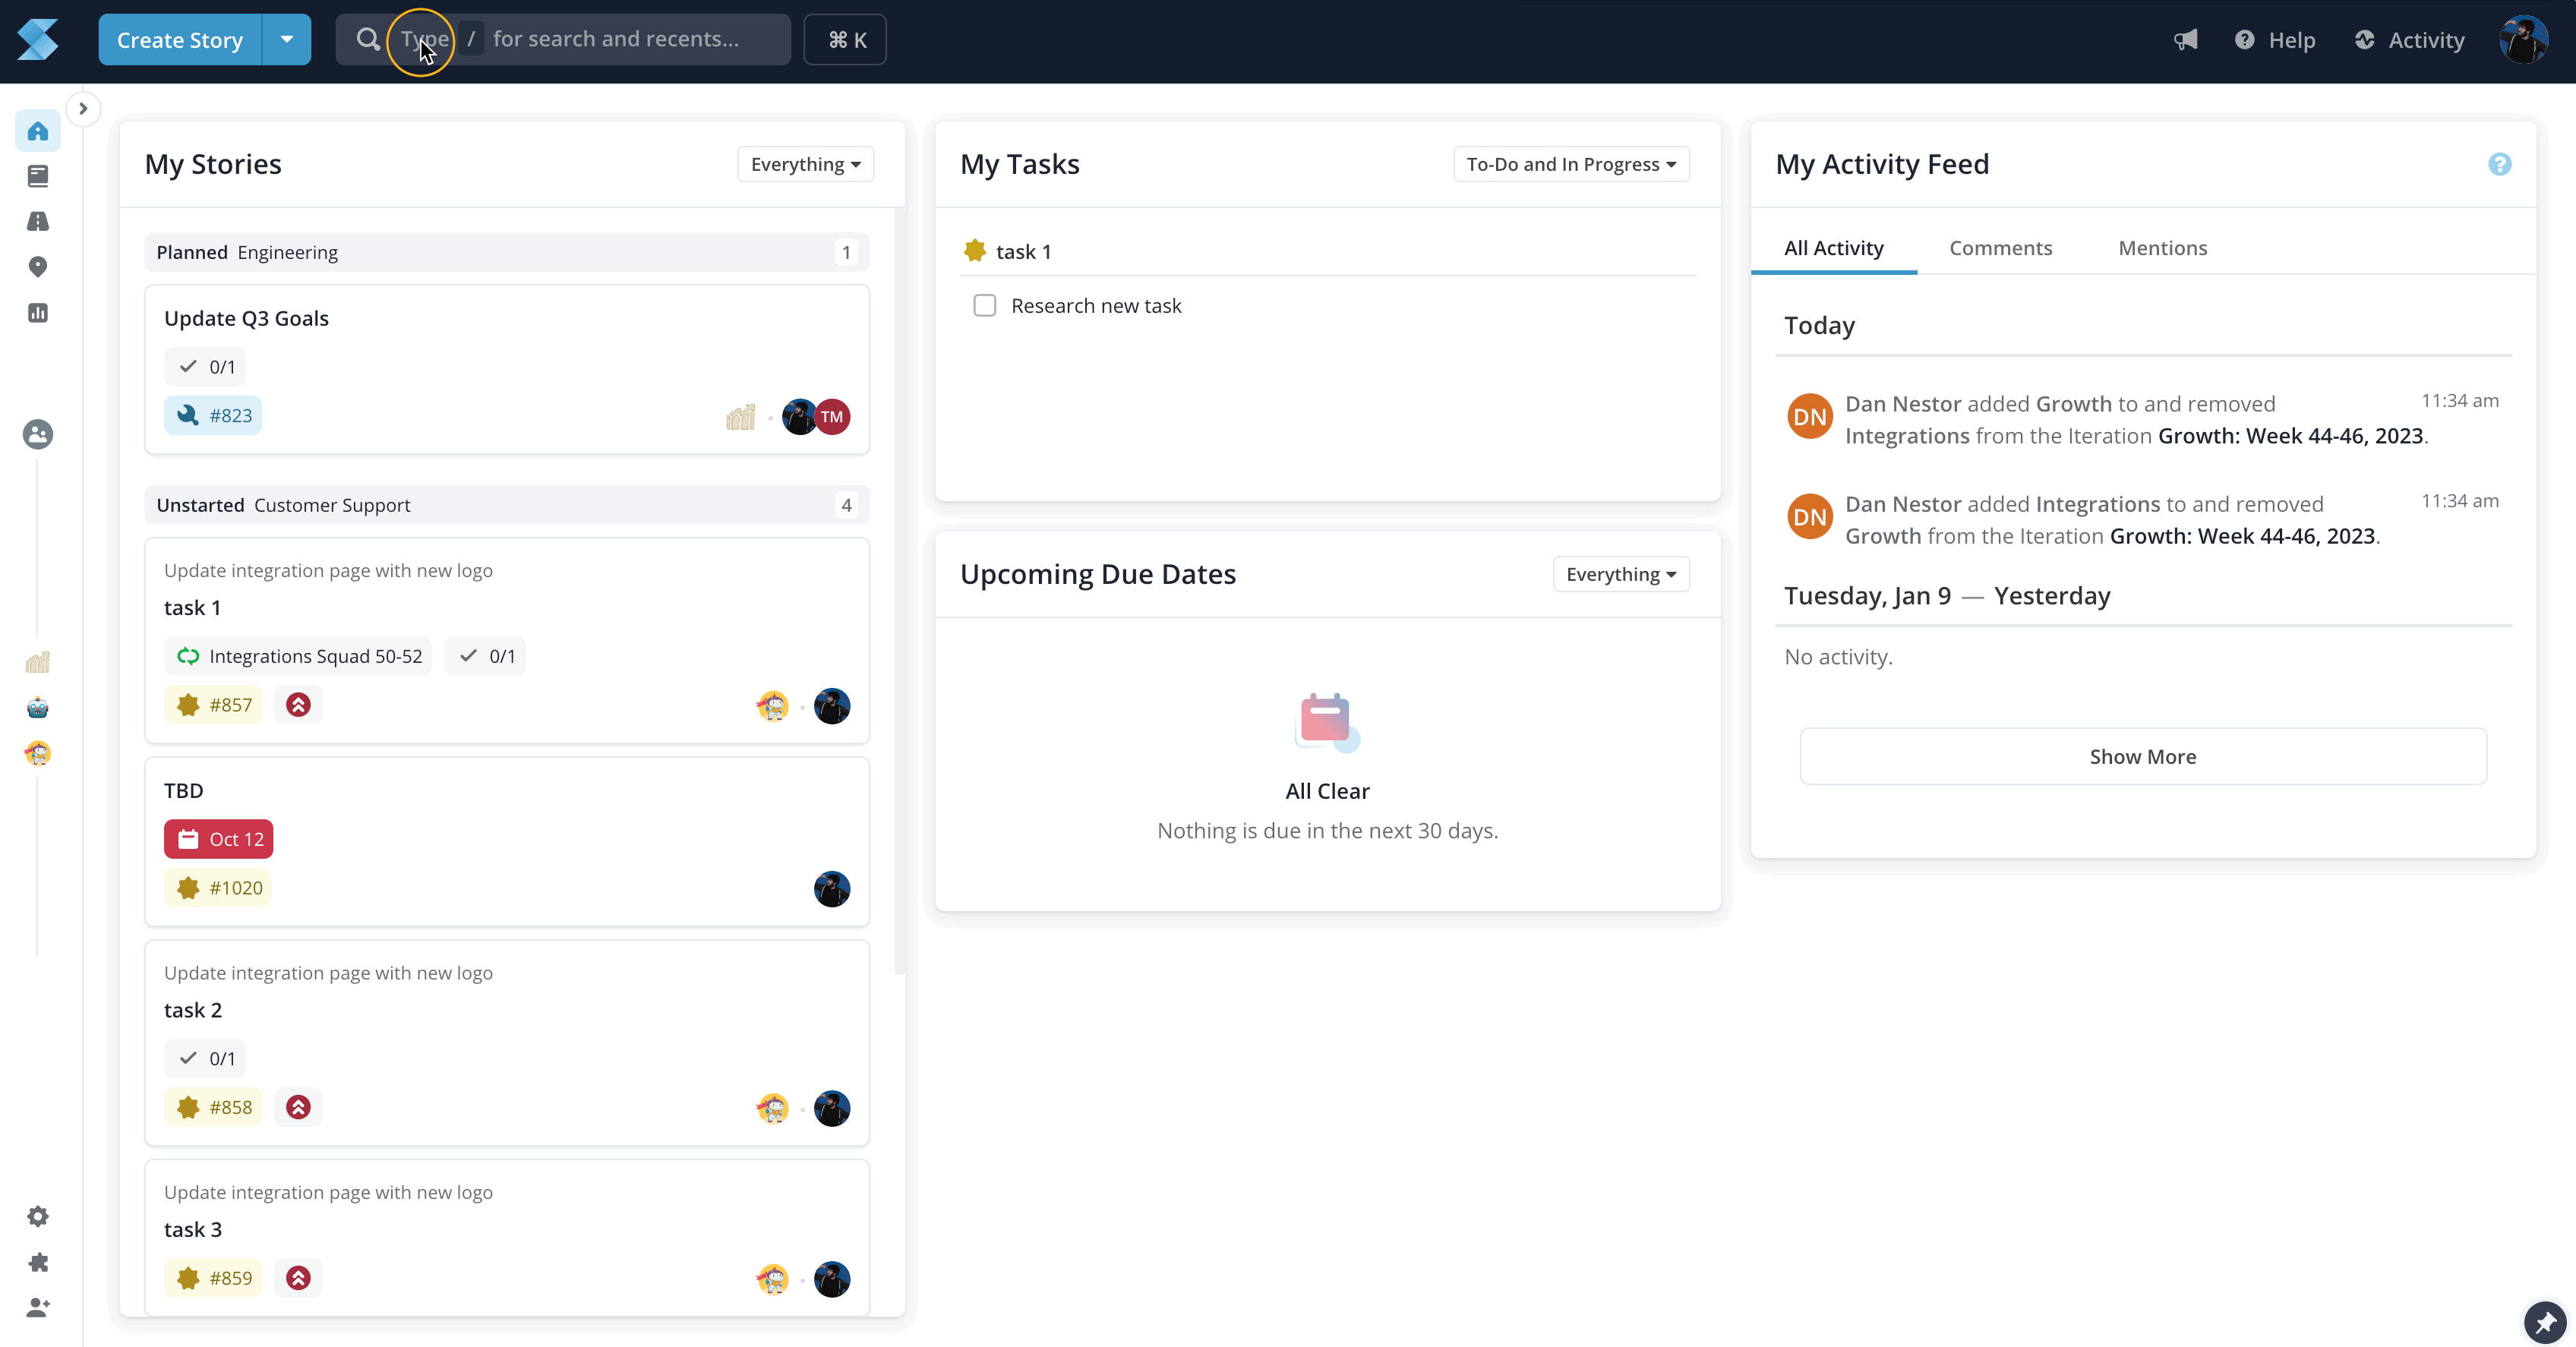Screen dimensions: 2576x1347
Task: Click Dan Nestor's DN avatar in first activity
Action: coord(1809,417)
